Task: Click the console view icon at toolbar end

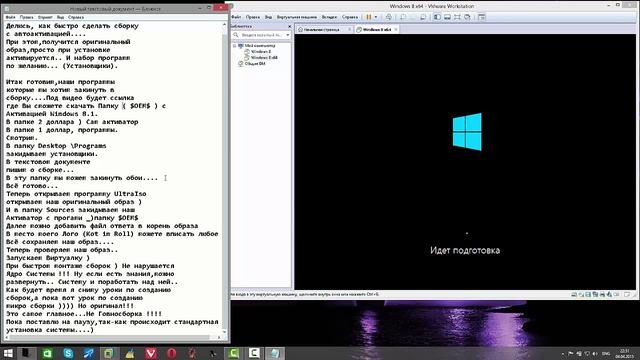Action: 482,17
